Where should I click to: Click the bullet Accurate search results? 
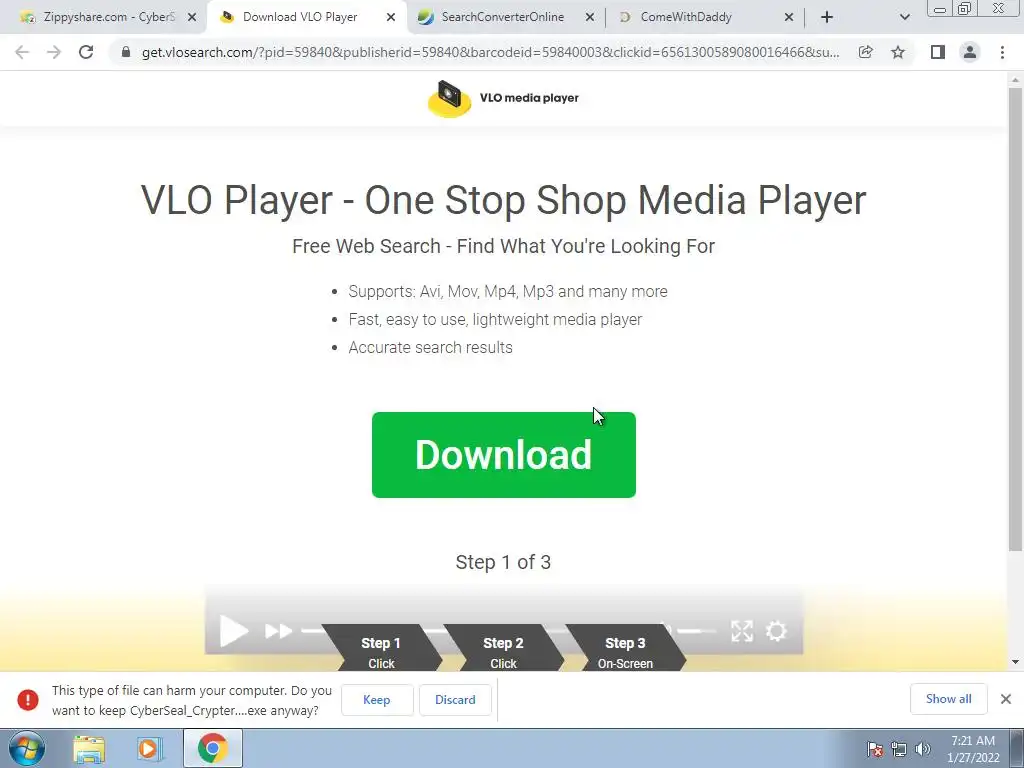[x=430, y=347]
